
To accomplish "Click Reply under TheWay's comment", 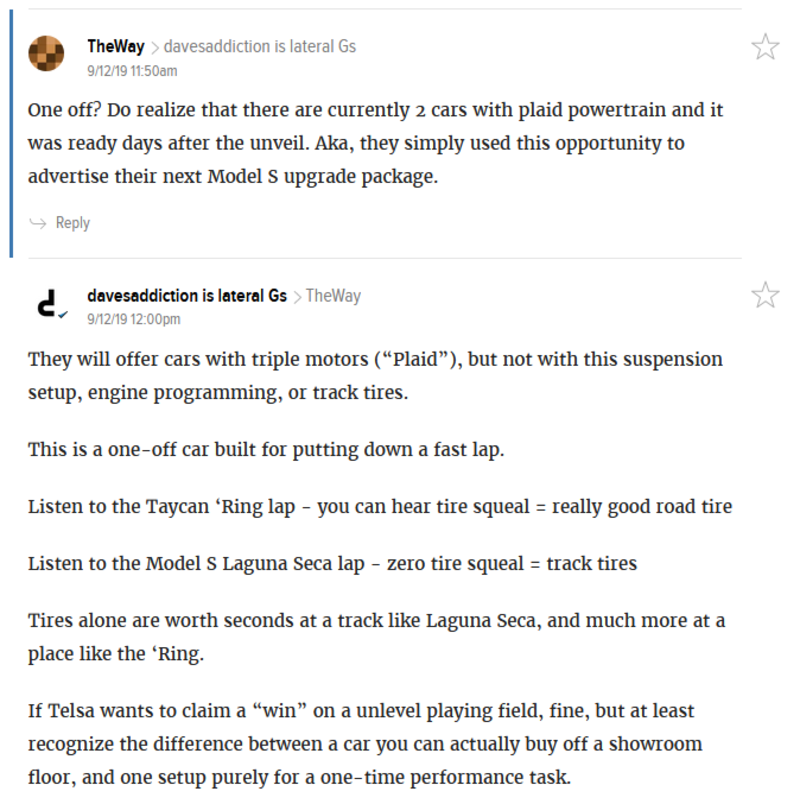I will 72,223.
